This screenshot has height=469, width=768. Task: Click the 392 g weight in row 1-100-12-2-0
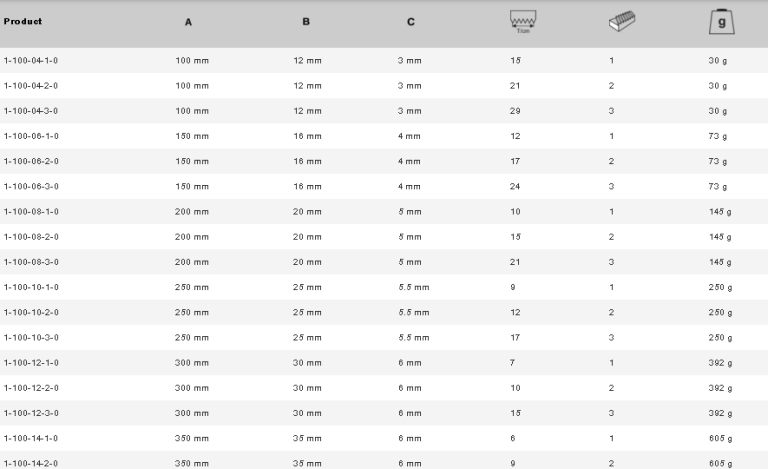click(718, 388)
